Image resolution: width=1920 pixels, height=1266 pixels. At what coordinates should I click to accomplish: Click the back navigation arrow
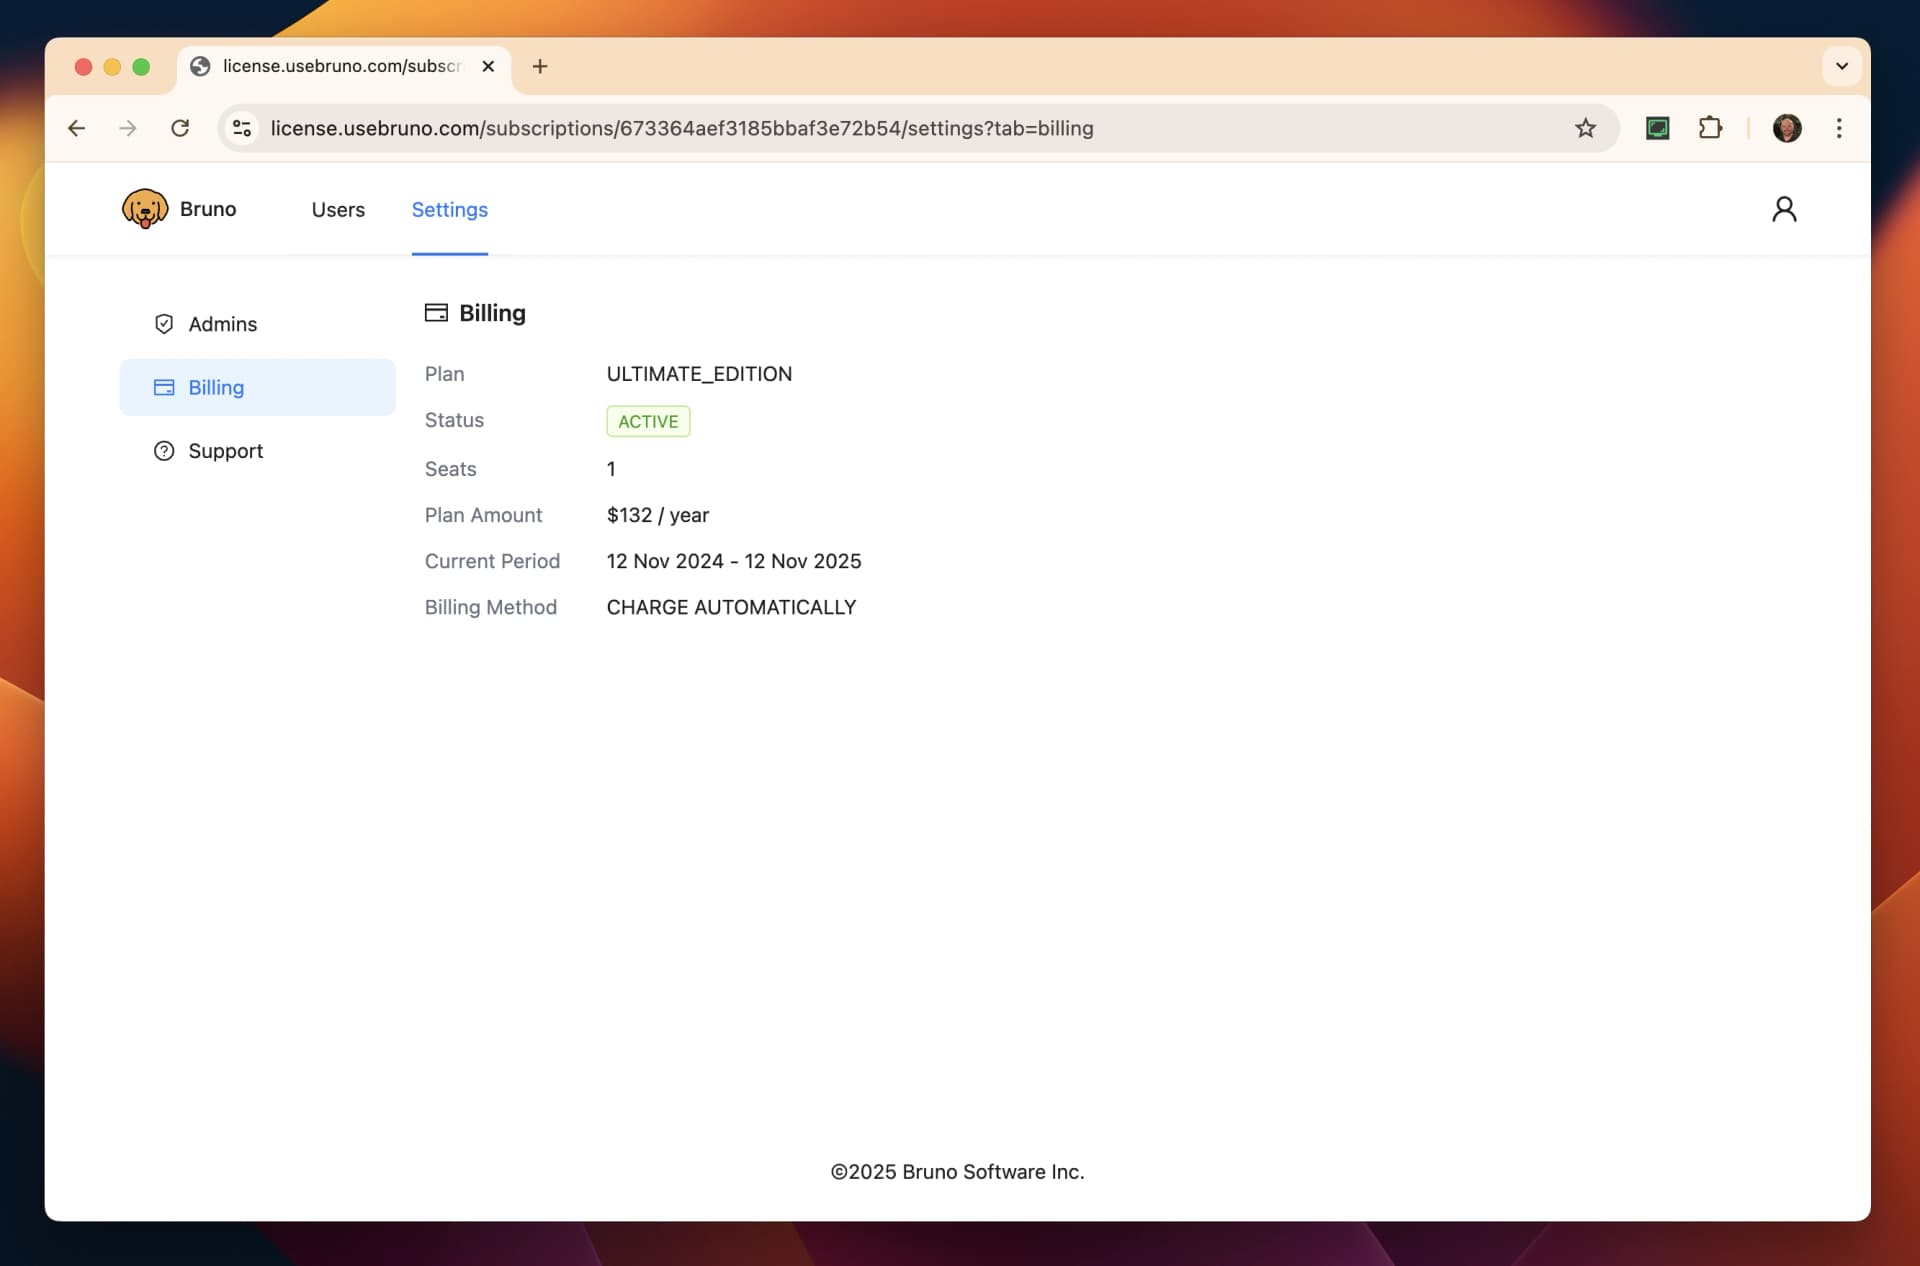pyautogui.click(x=75, y=127)
